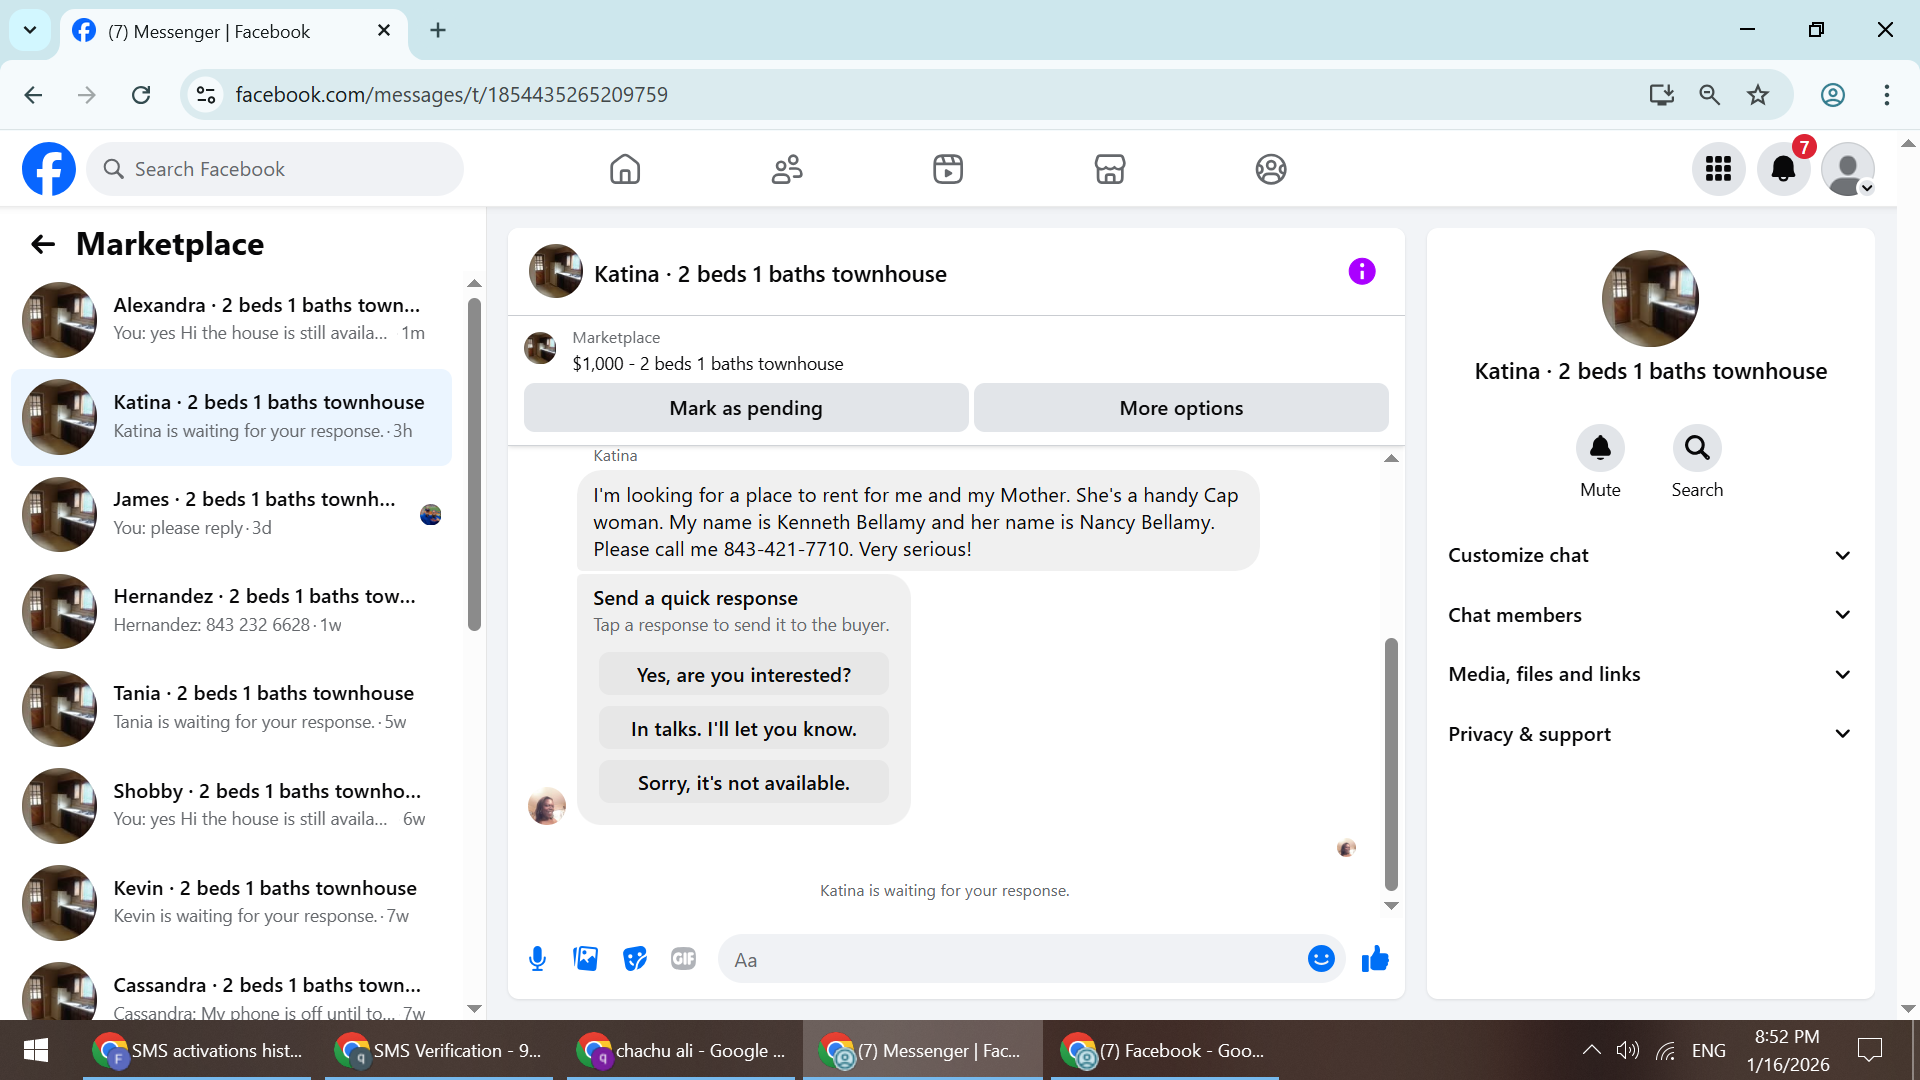Send a thumbs-up like

pyautogui.click(x=1375, y=959)
